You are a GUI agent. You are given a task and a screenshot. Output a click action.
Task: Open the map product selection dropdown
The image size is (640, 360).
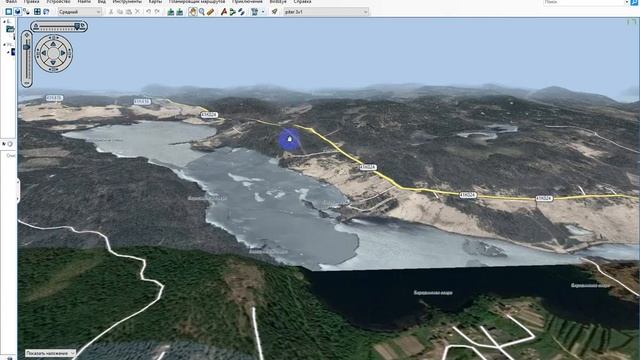(326, 12)
